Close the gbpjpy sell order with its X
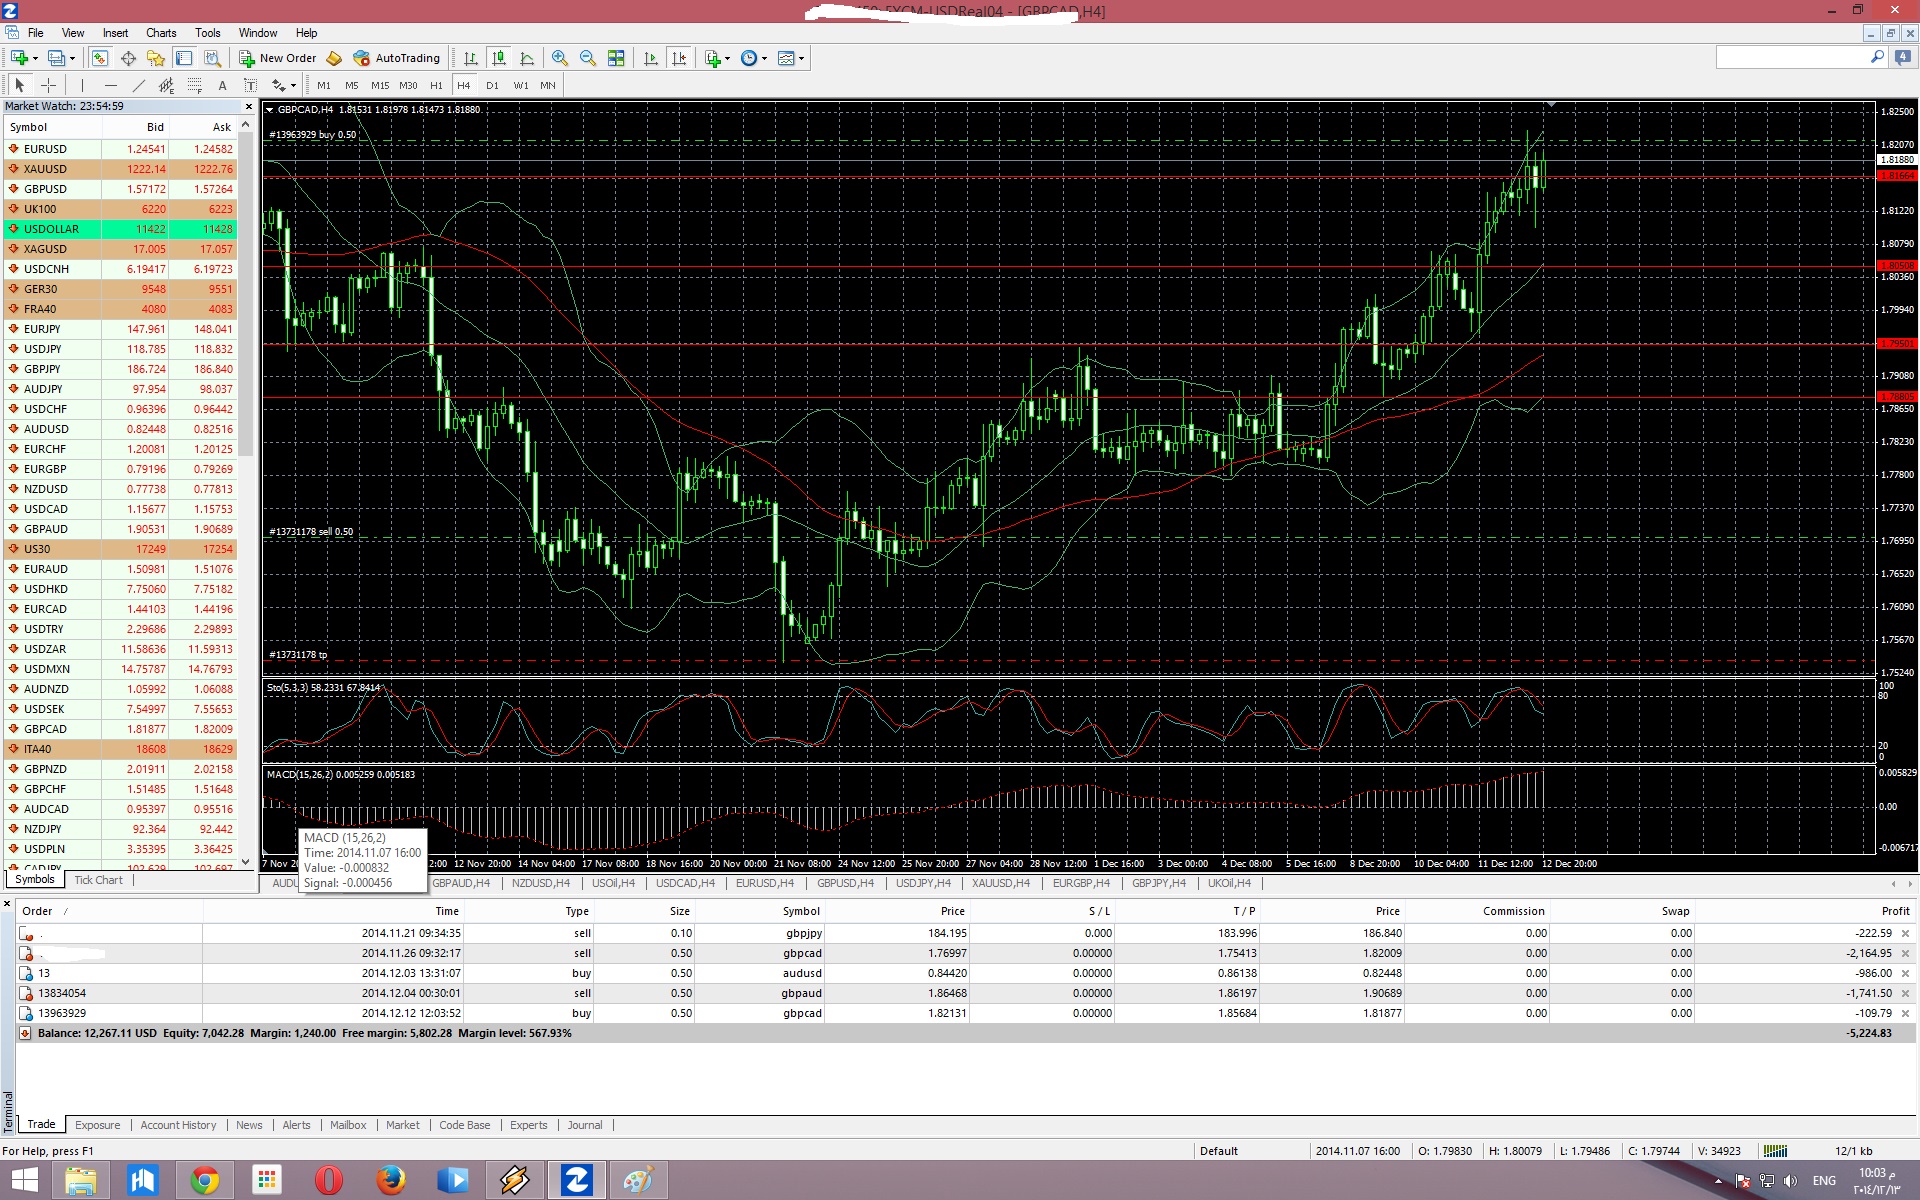This screenshot has height=1200, width=1920. pyautogui.click(x=1905, y=933)
